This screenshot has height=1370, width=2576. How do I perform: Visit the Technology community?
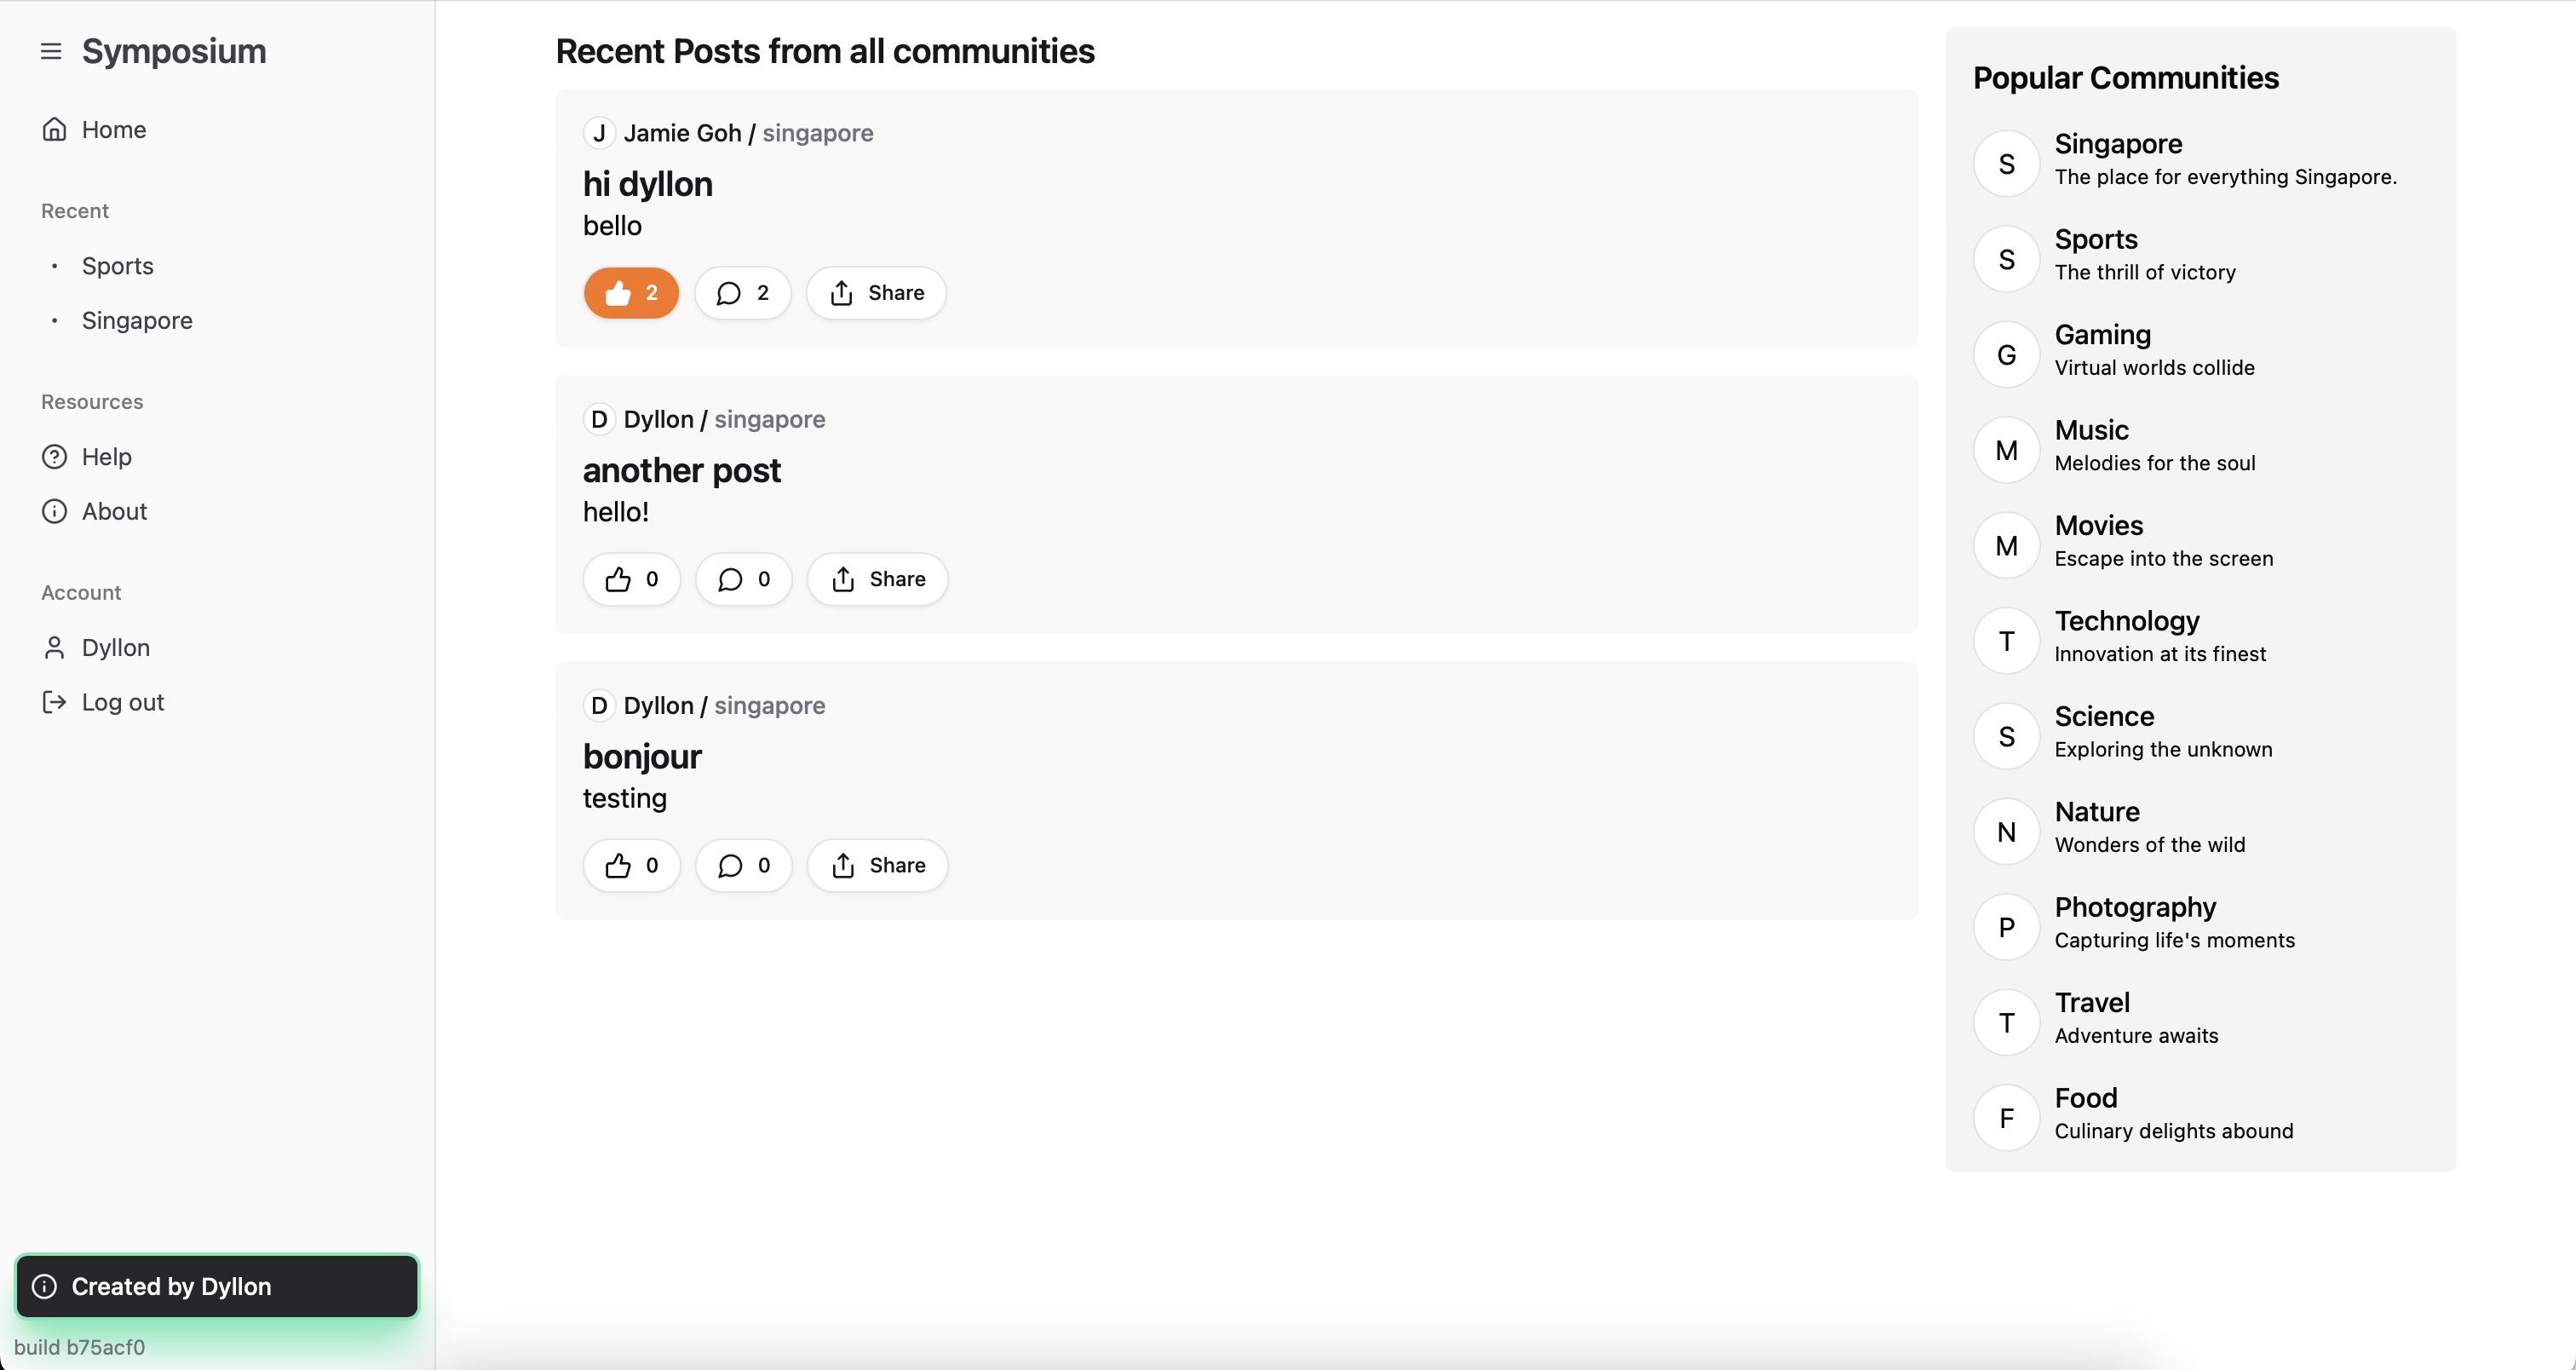point(2126,621)
